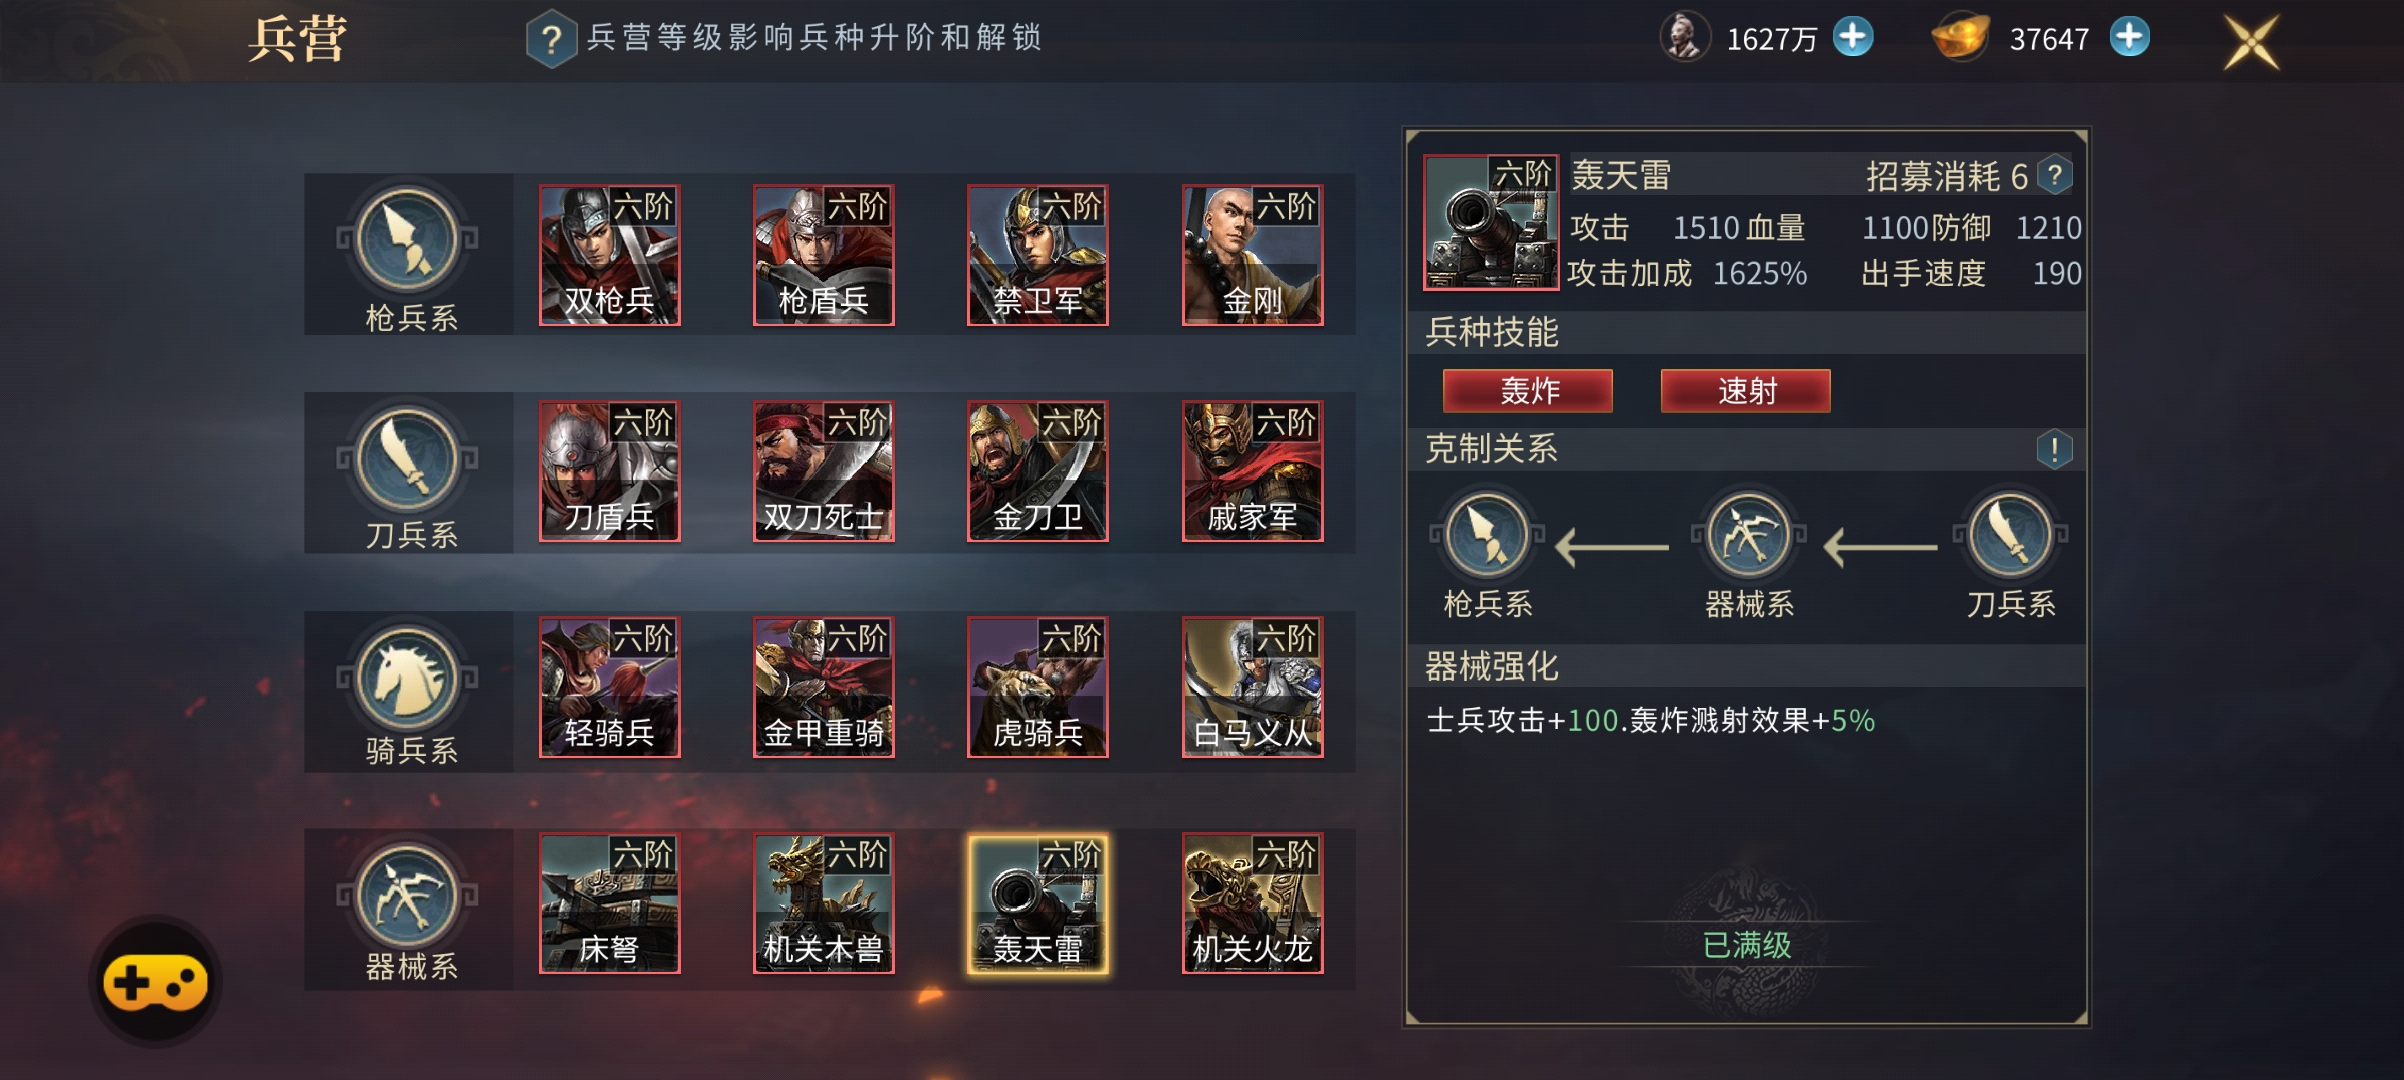
Task: Select the 虎骑兵 cavalry icon
Action: pyautogui.click(x=1038, y=687)
